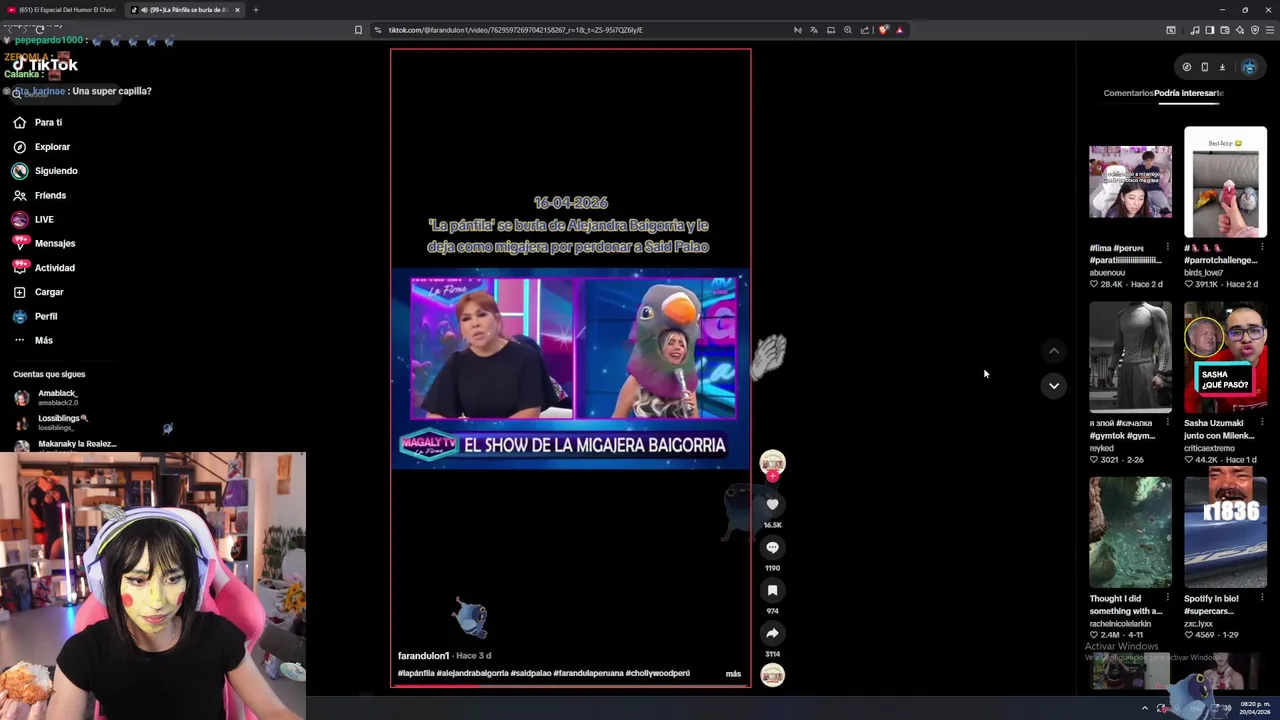
Task: Click the coin icon in top-right pill
Action: click(1186, 67)
